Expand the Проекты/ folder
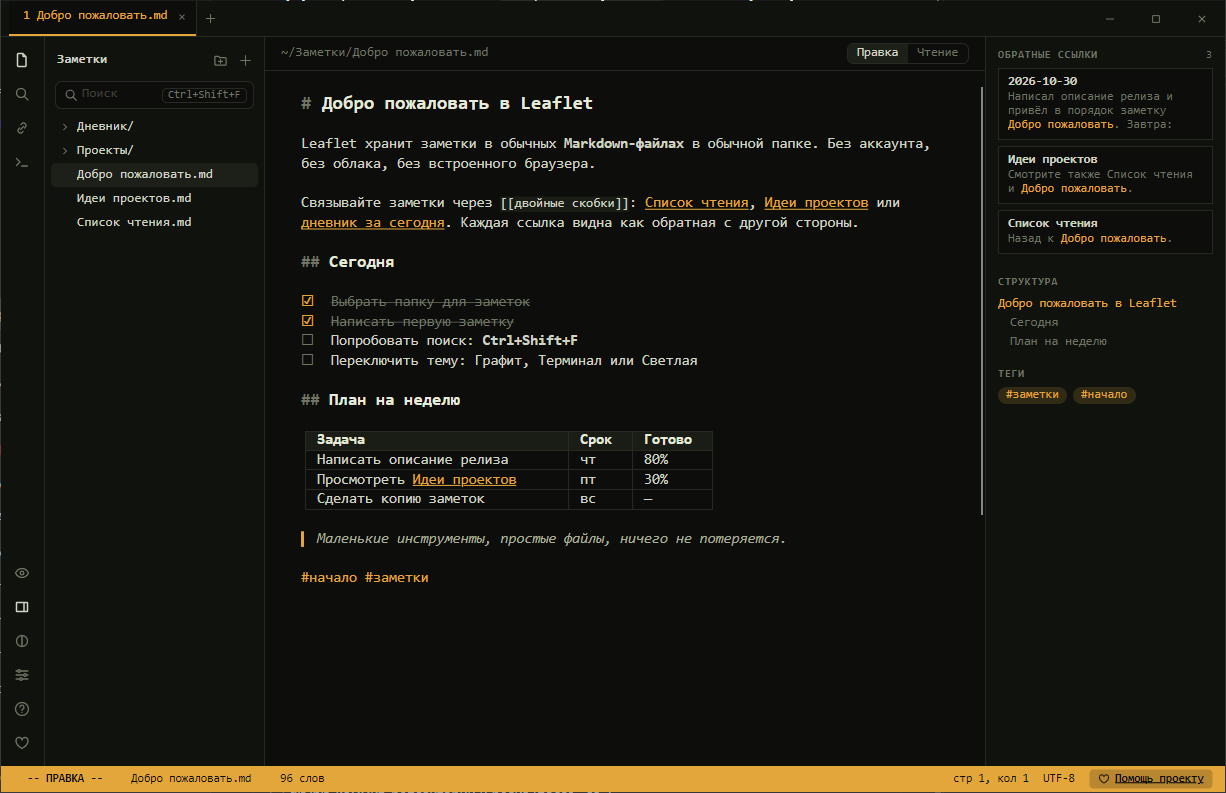This screenshot has height=793, width=1226. (154, 151)
